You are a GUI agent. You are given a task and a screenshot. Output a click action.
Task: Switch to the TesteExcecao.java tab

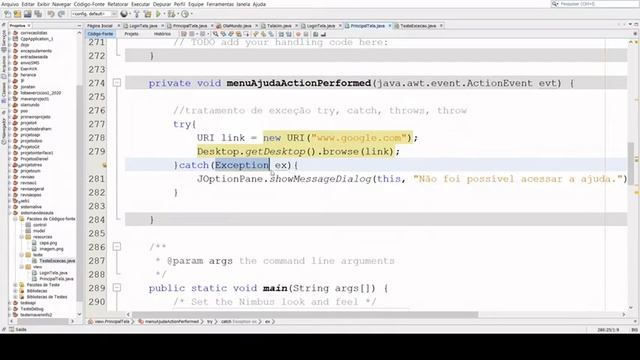coord(418,26)
